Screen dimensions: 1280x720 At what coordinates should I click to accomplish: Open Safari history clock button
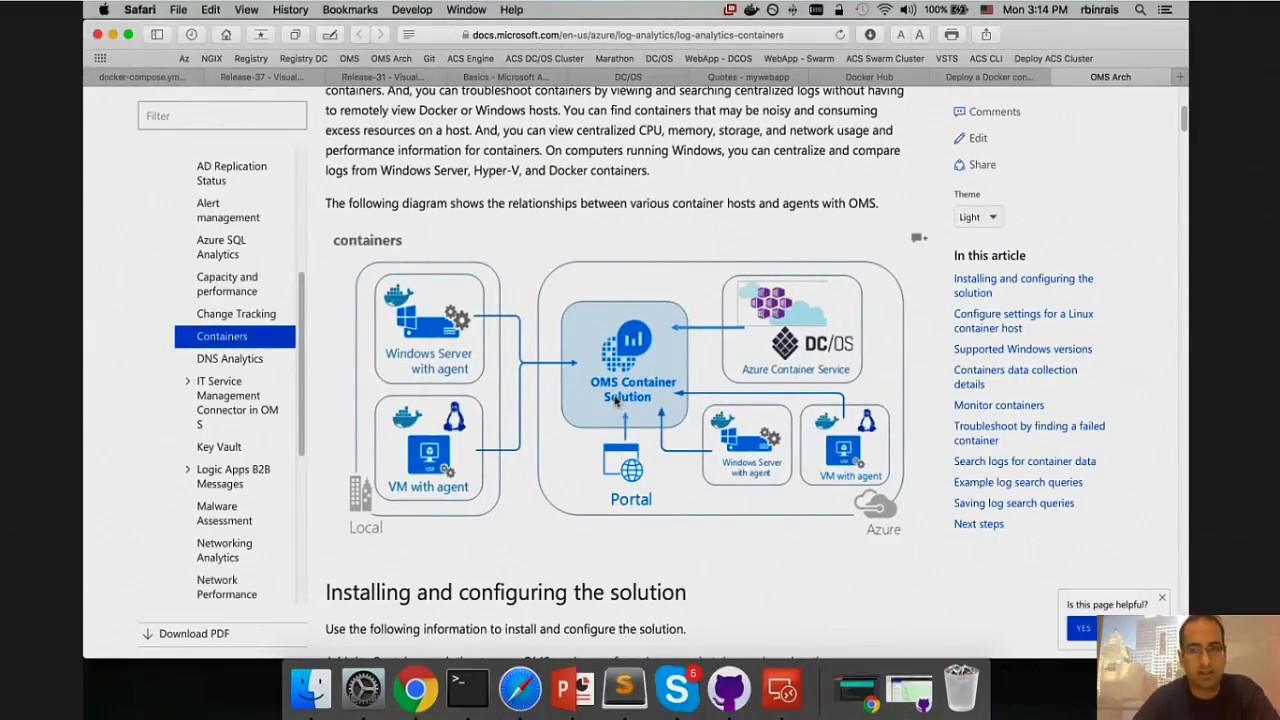pos(191,34)
